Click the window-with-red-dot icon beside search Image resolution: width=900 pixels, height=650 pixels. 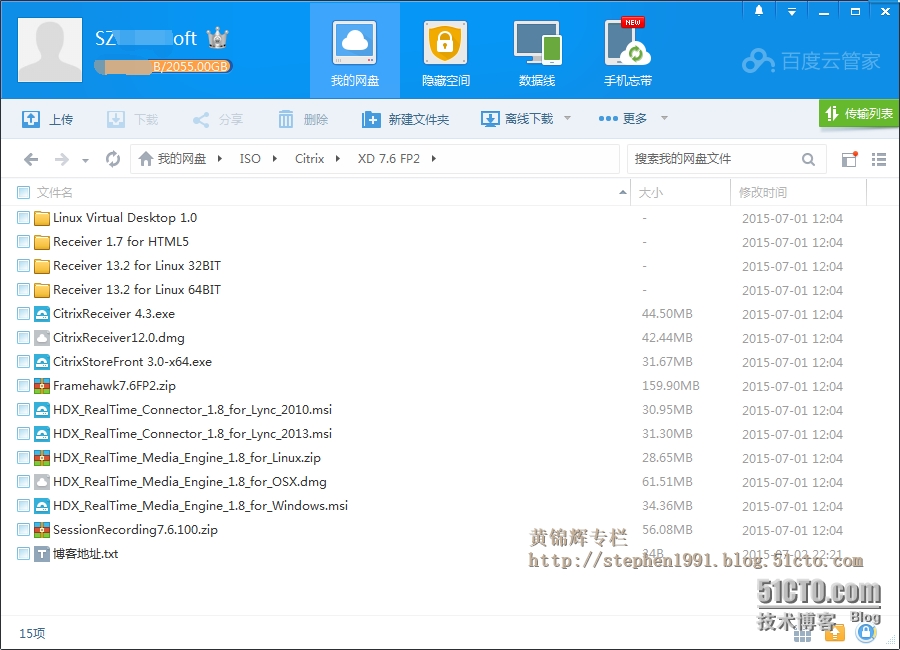[849, 159]
